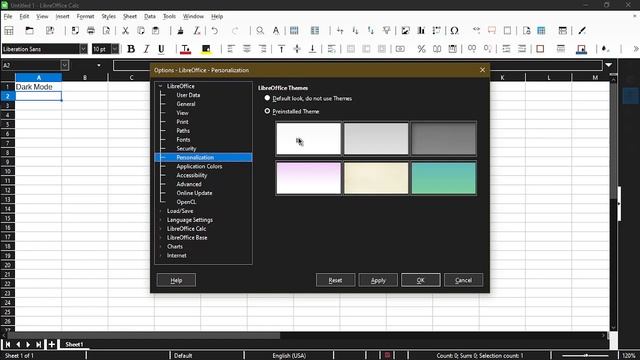Click the Format as Percent icon

(x=421, y=49)
